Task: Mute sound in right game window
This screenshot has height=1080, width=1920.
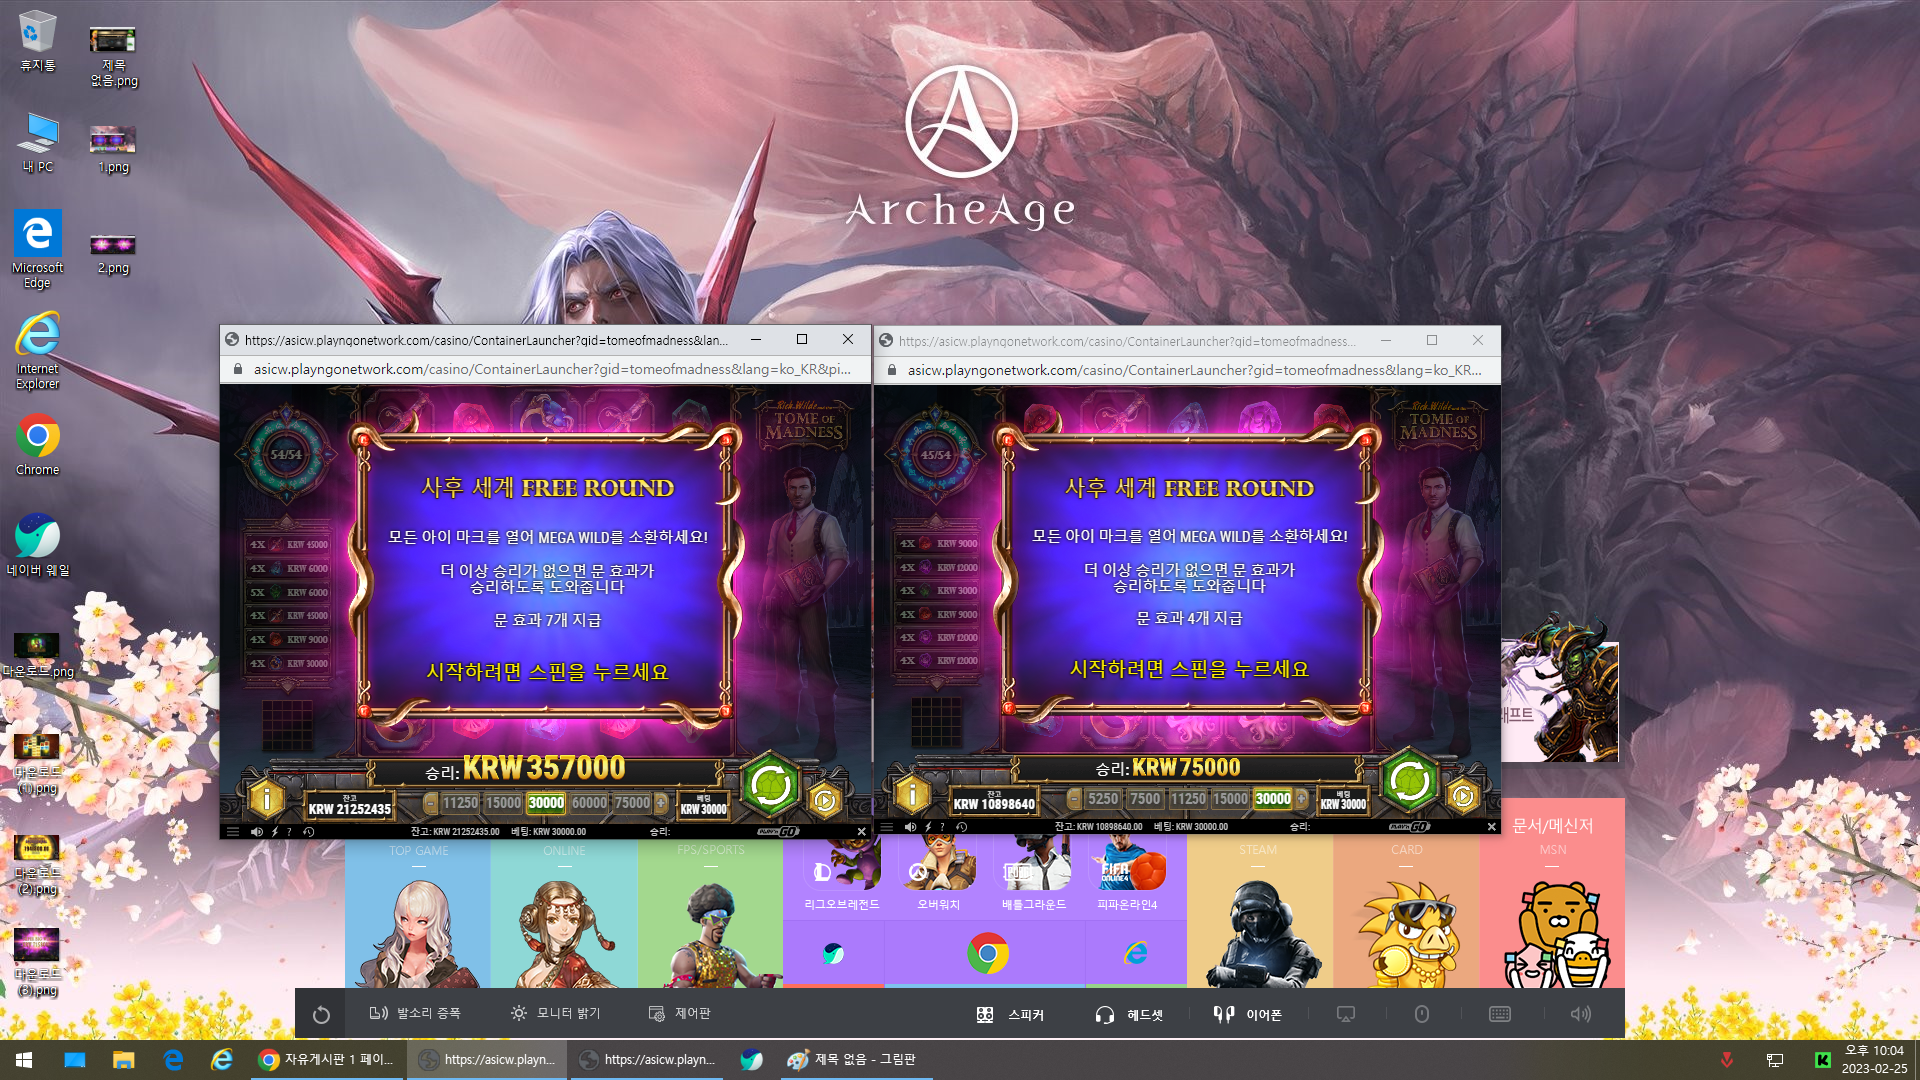Action: pyautogui.click(x=910, y=827)
